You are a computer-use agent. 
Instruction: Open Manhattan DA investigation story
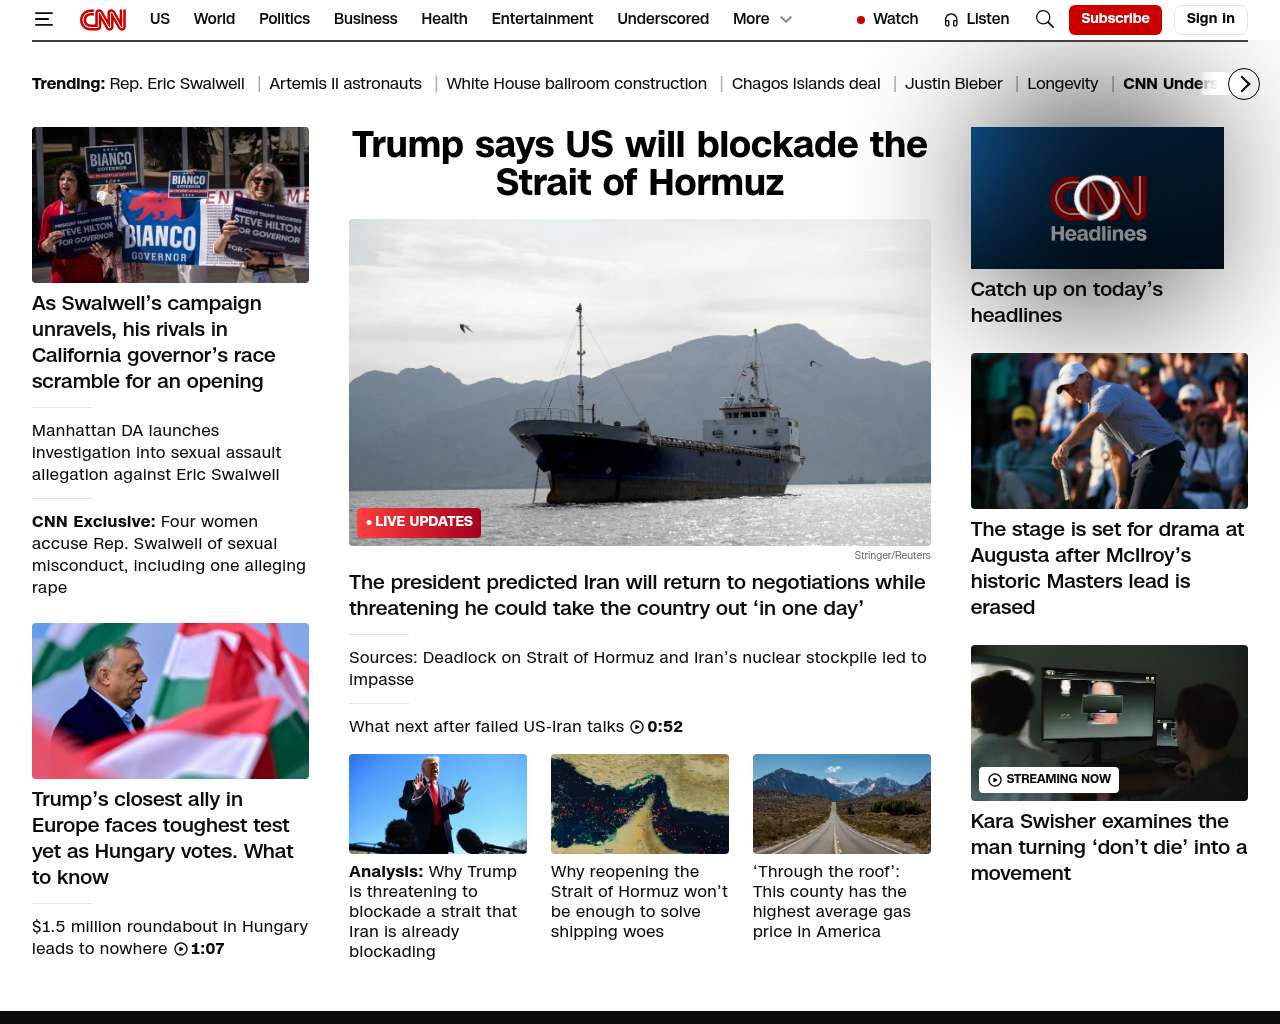pyautogui.click(x=157, y=452)
